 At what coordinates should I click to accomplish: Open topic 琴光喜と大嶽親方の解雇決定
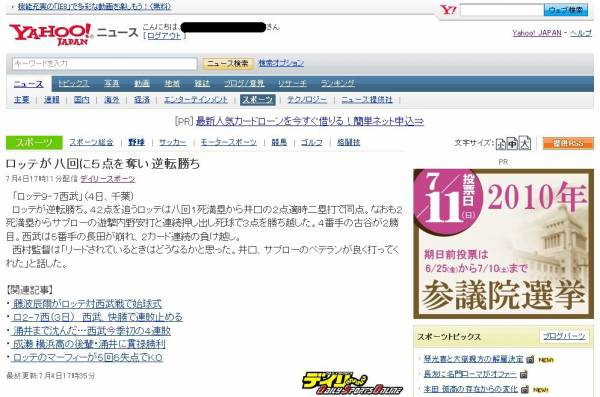[473, 359]
